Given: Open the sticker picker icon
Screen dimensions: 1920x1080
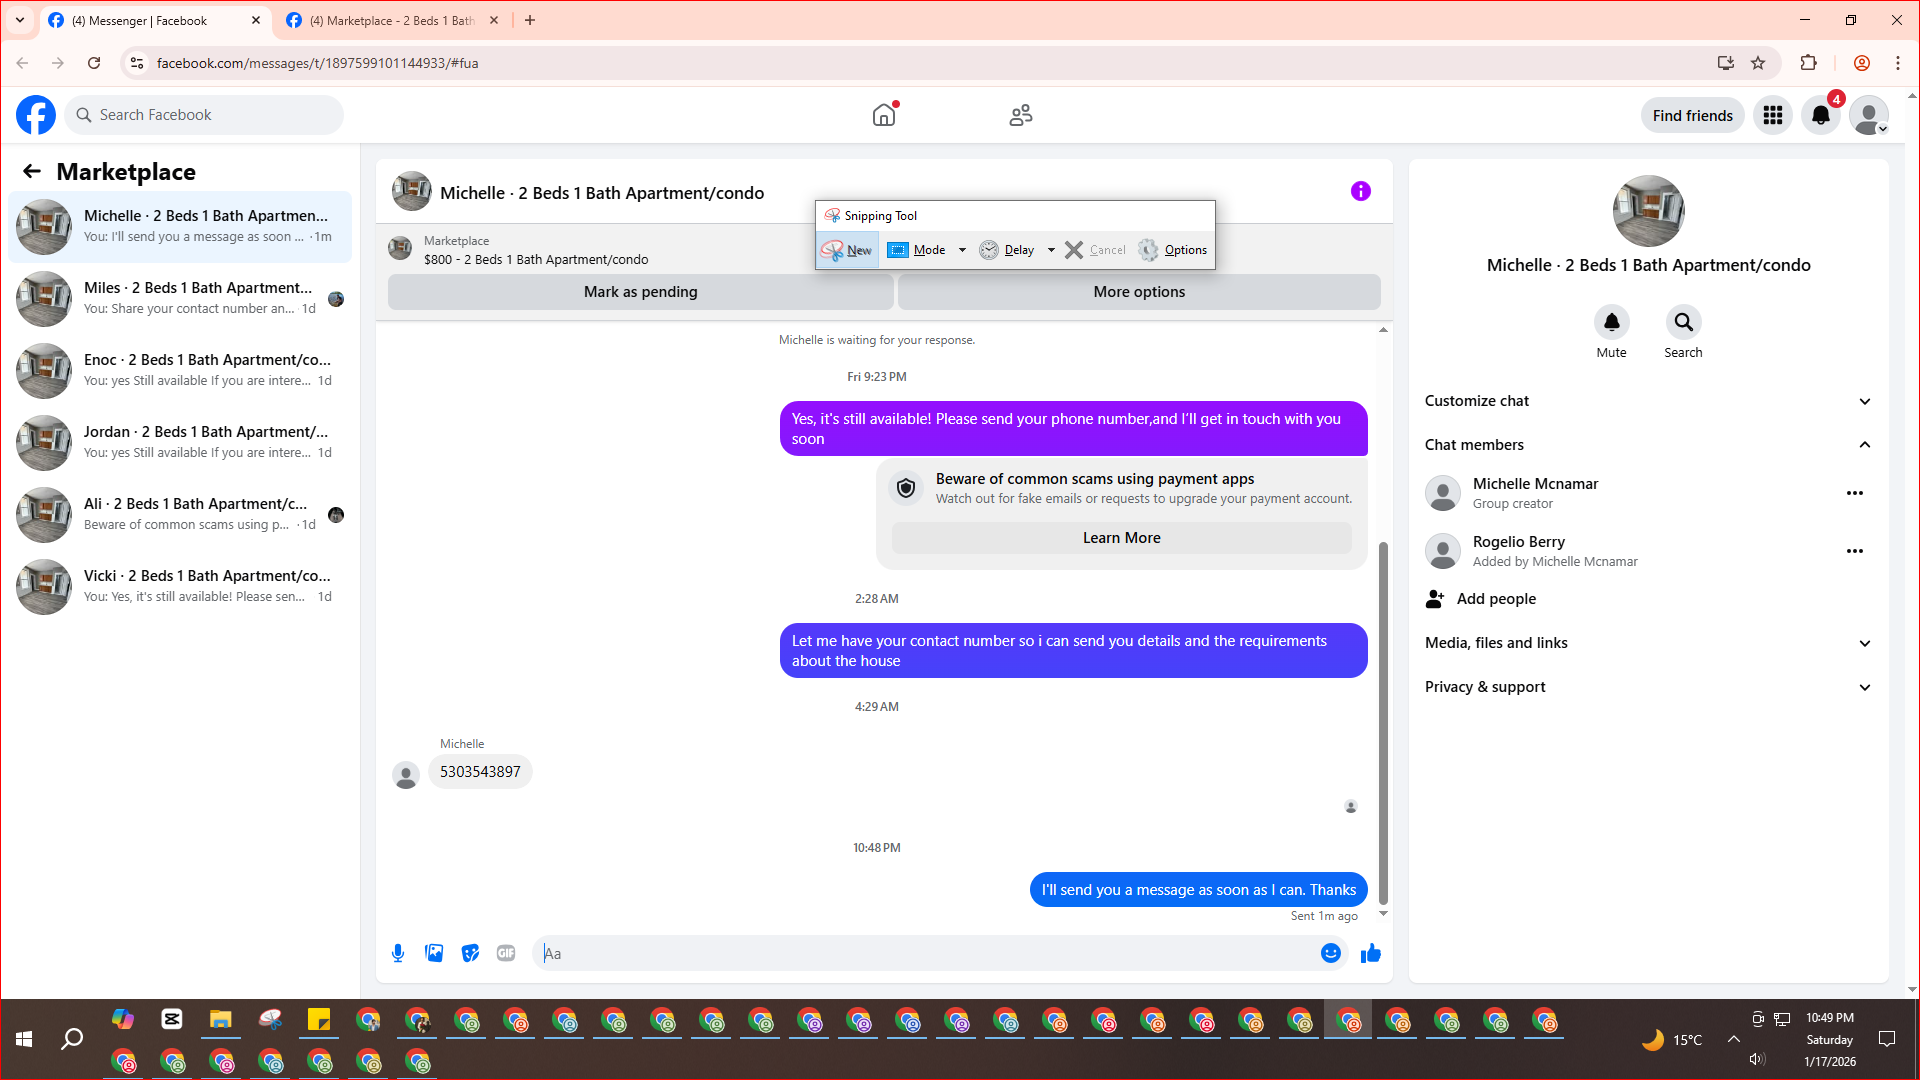Looking at the screenshot, I should click(470, 953).
